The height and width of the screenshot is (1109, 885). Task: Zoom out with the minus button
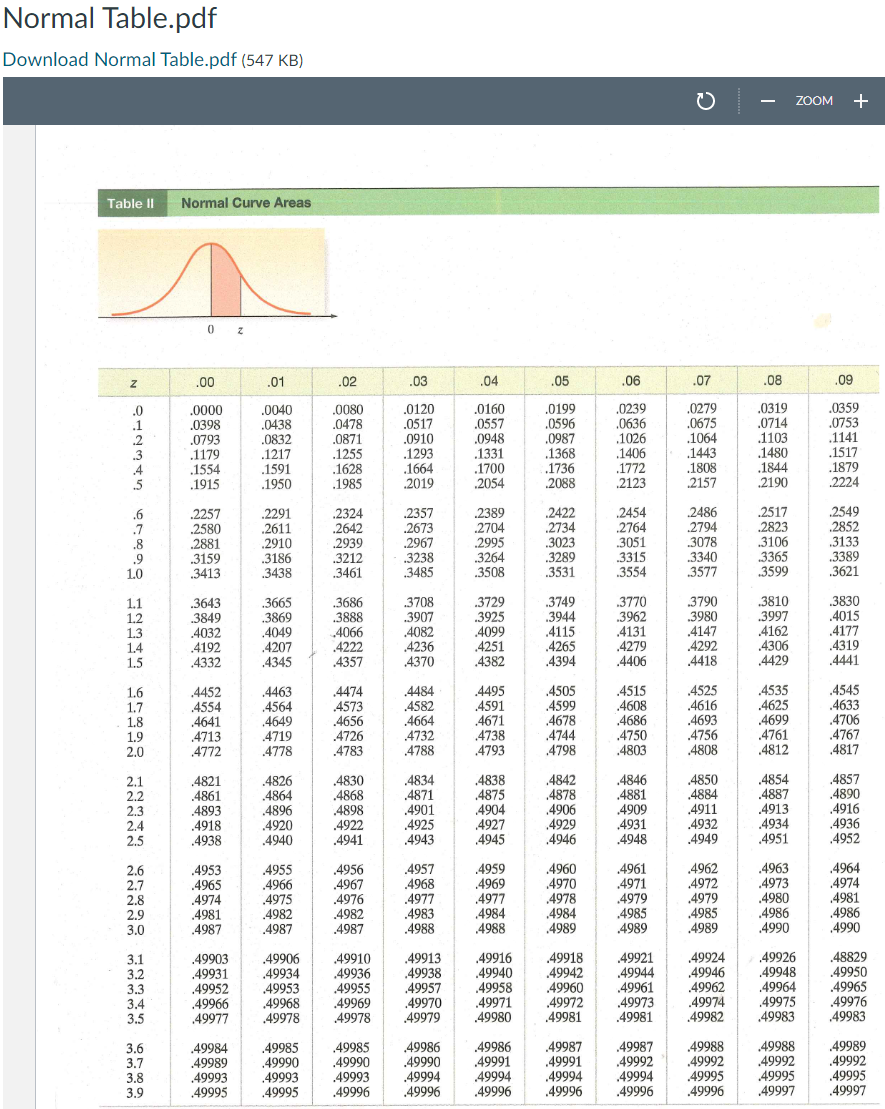coord(768,101)
